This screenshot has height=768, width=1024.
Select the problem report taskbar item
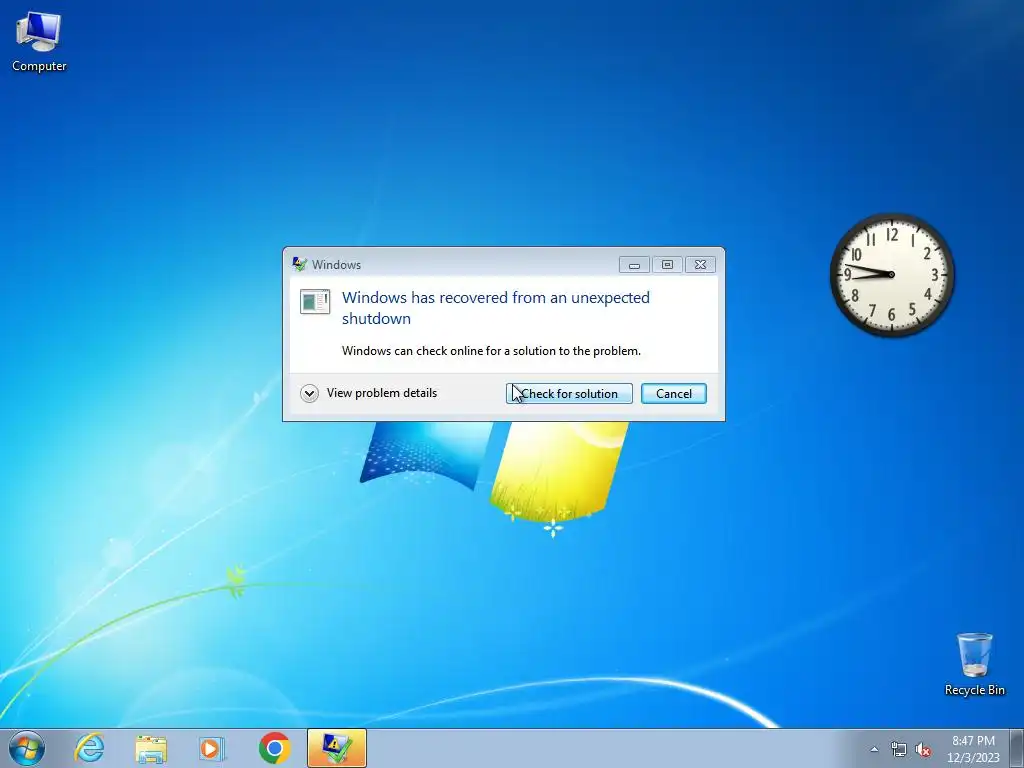coord(337,748)
